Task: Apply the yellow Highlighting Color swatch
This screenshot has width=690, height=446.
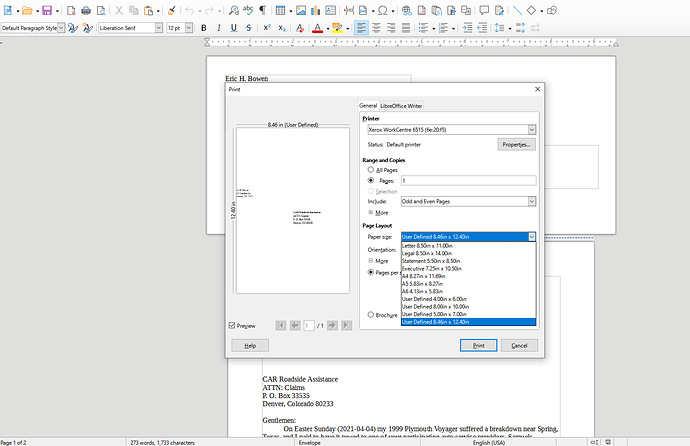Action: [x=337, y=28]
